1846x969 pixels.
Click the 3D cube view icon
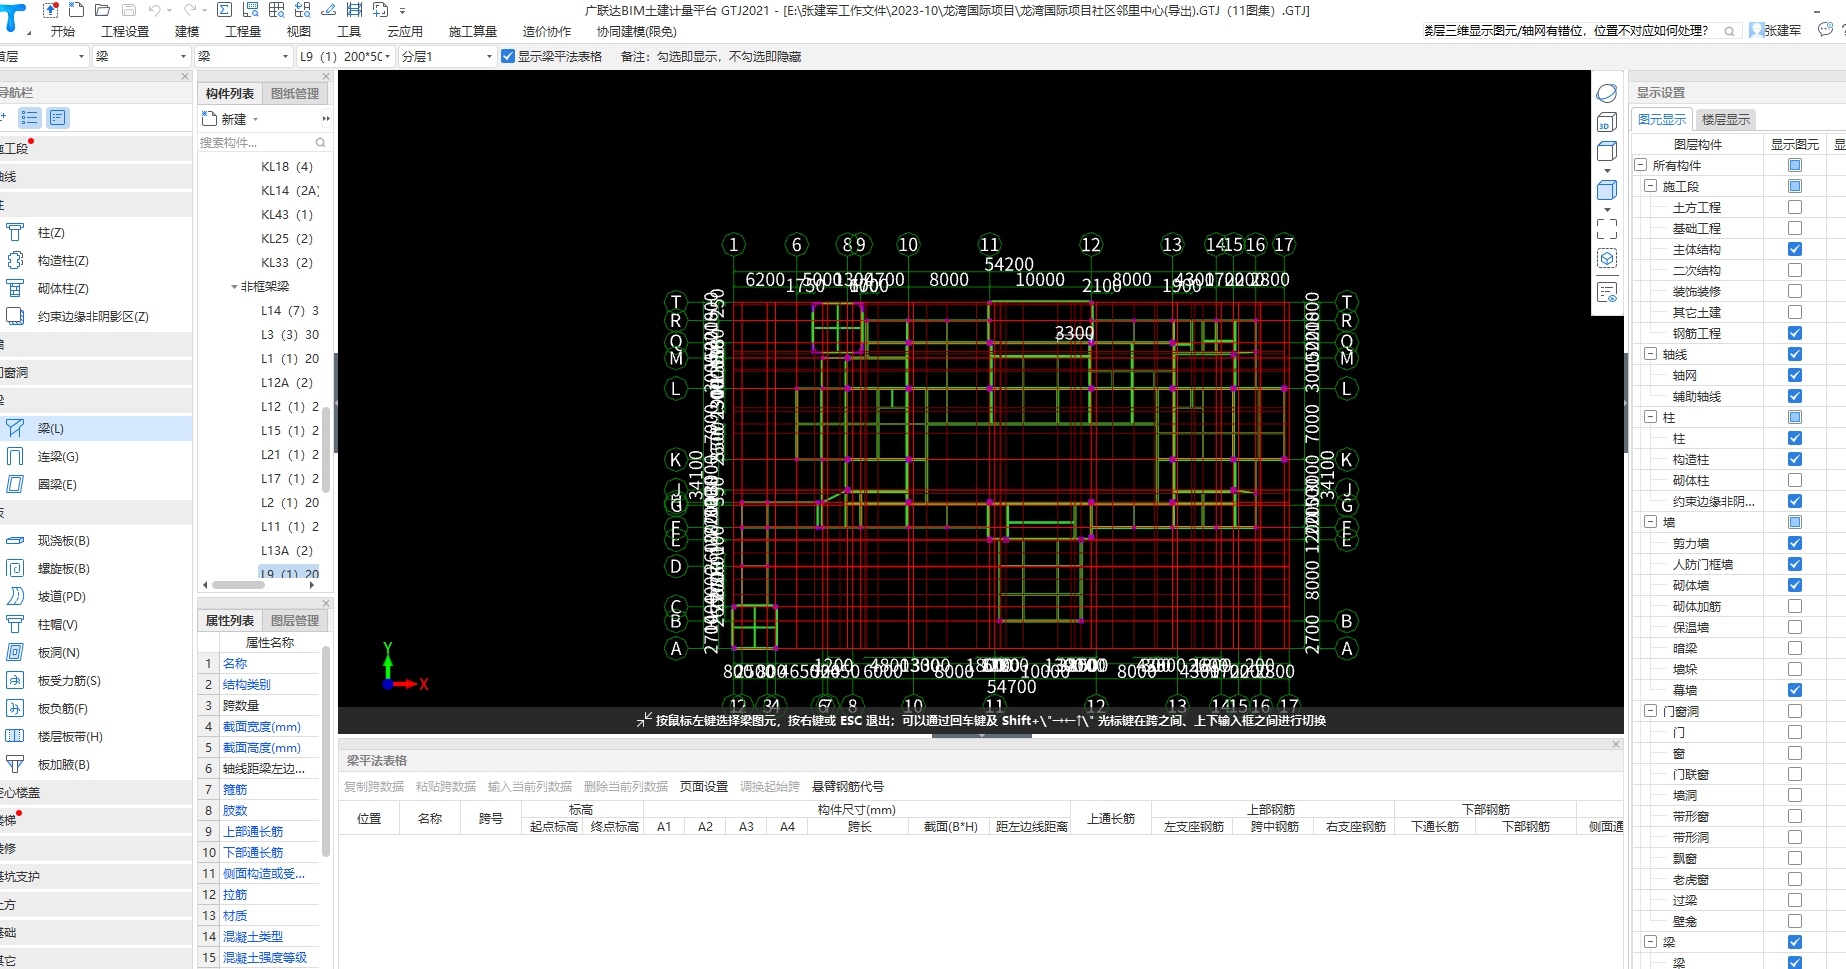point(1607,123)
